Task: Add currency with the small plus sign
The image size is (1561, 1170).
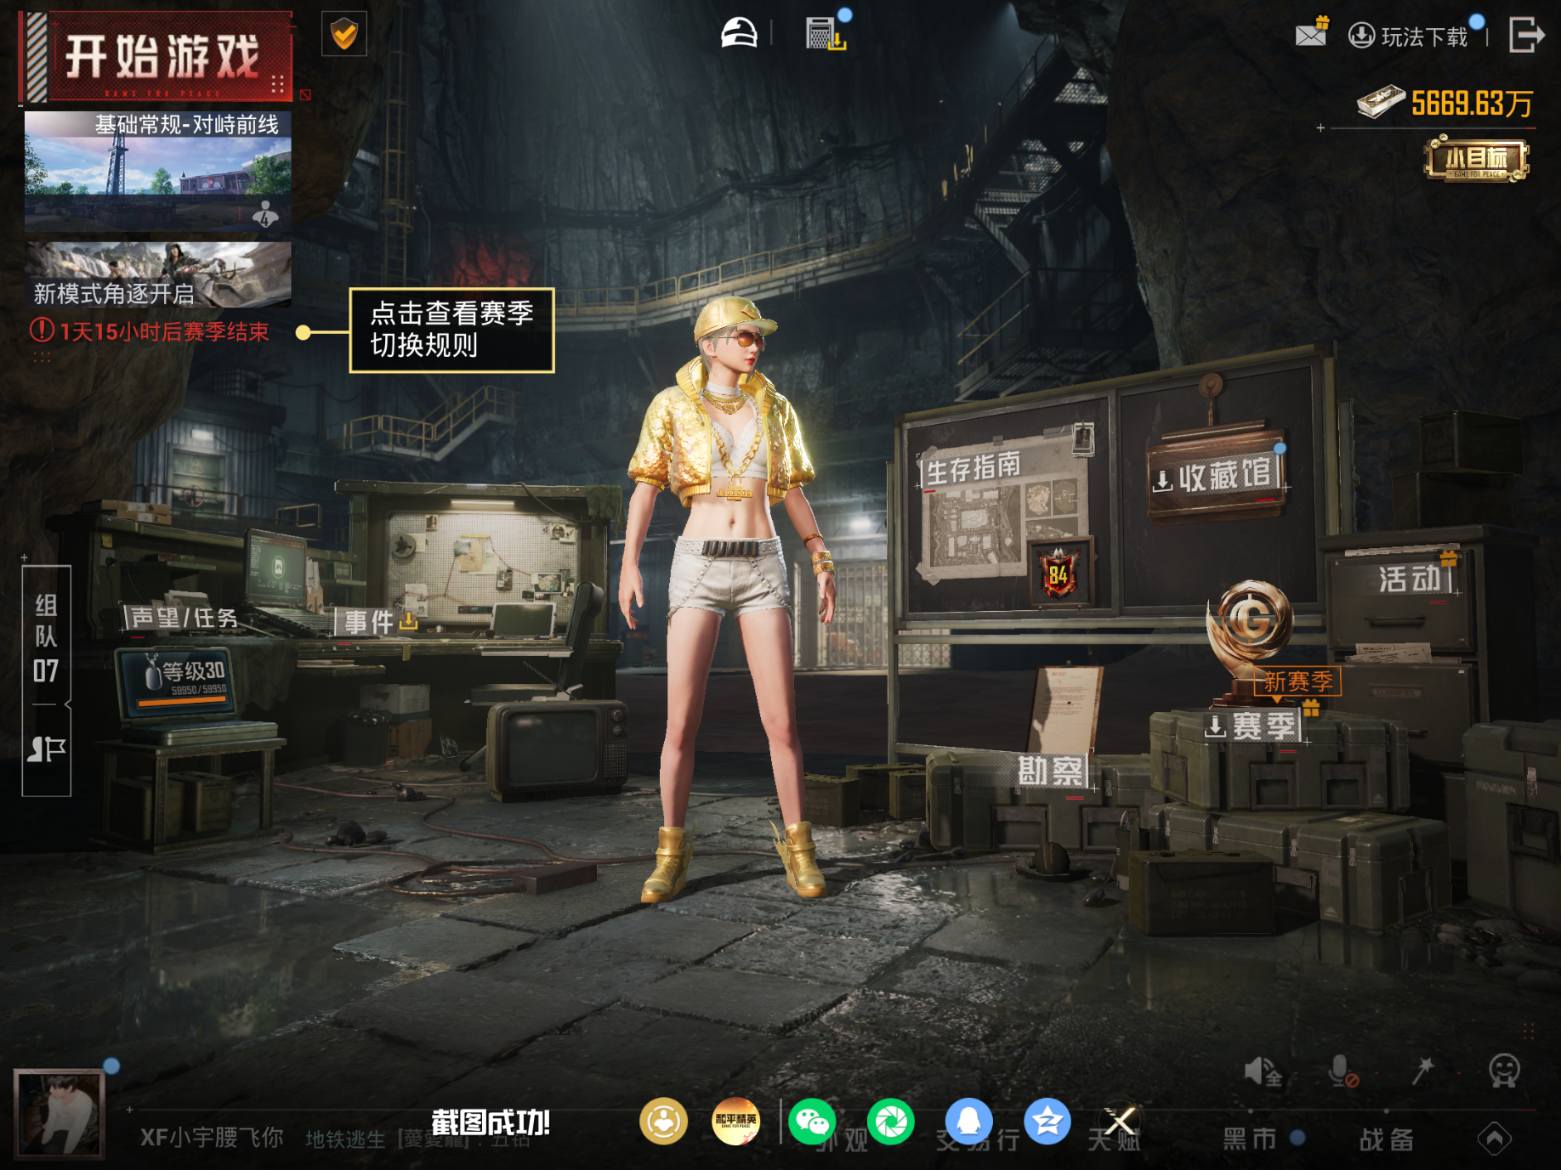Action: [x=1321, y=127]
